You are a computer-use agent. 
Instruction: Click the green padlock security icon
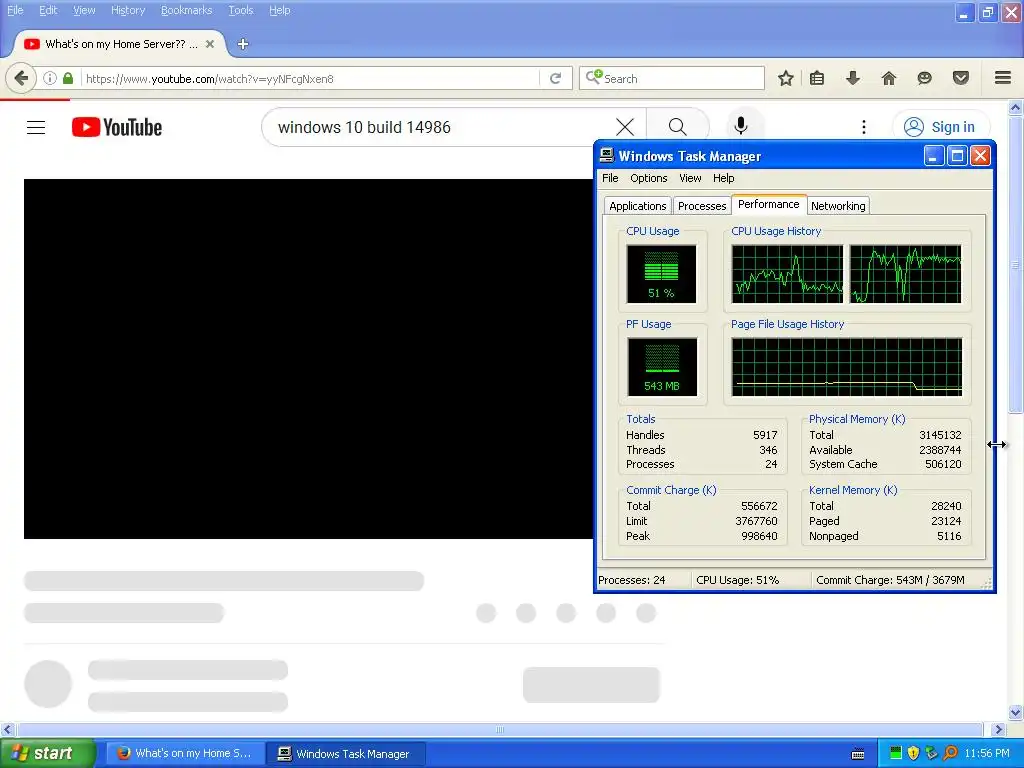tap(68, 78)
